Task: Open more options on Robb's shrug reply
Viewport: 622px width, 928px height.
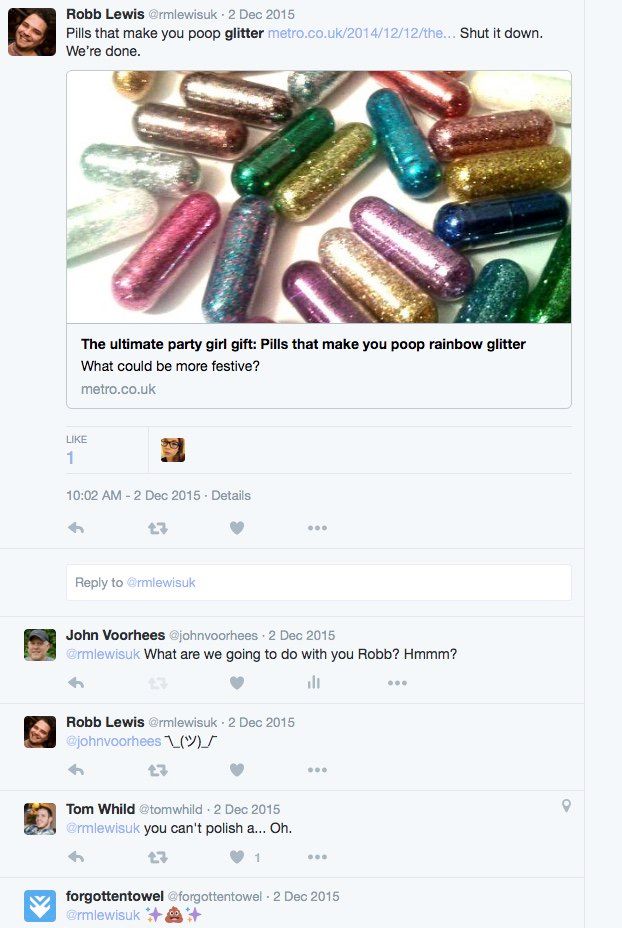Action: (317, 770)
